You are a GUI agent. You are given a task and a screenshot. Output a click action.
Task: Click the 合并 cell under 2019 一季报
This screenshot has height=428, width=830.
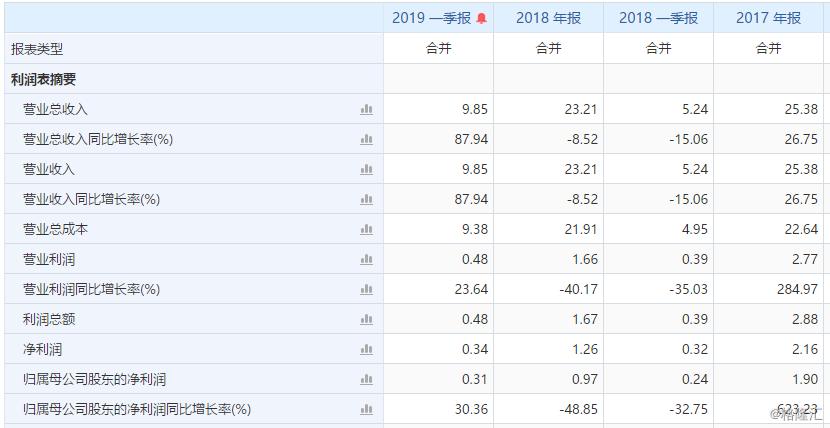[438, 48]
